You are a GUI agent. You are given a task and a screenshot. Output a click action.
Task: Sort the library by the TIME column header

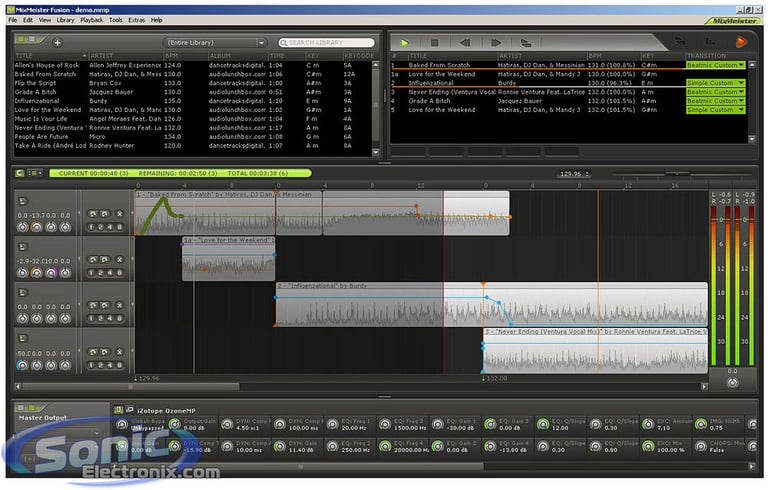[285, 56]
